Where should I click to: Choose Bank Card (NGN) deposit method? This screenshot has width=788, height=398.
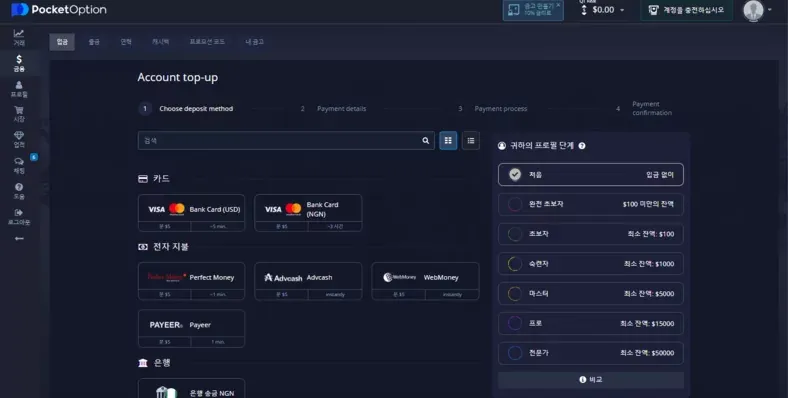[308, 213]
